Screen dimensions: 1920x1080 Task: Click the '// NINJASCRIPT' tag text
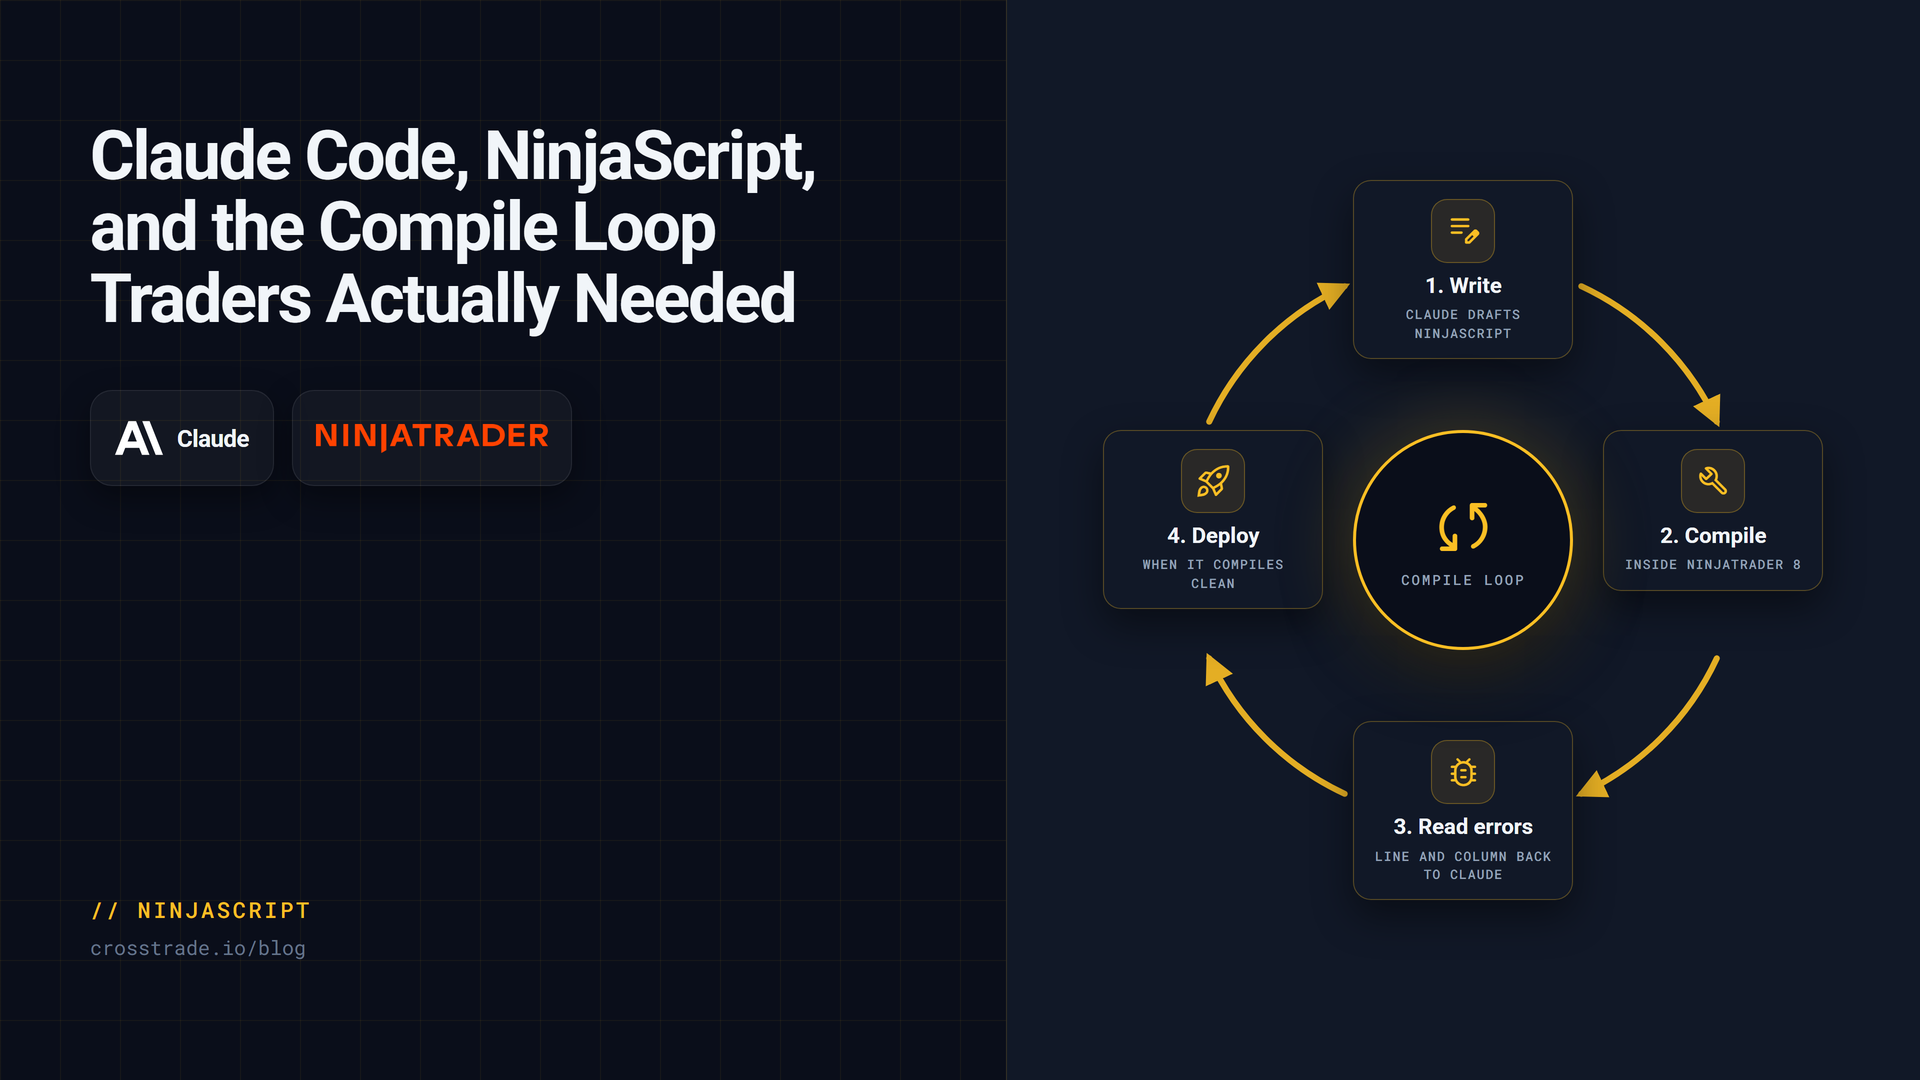[x=200, y=911]
